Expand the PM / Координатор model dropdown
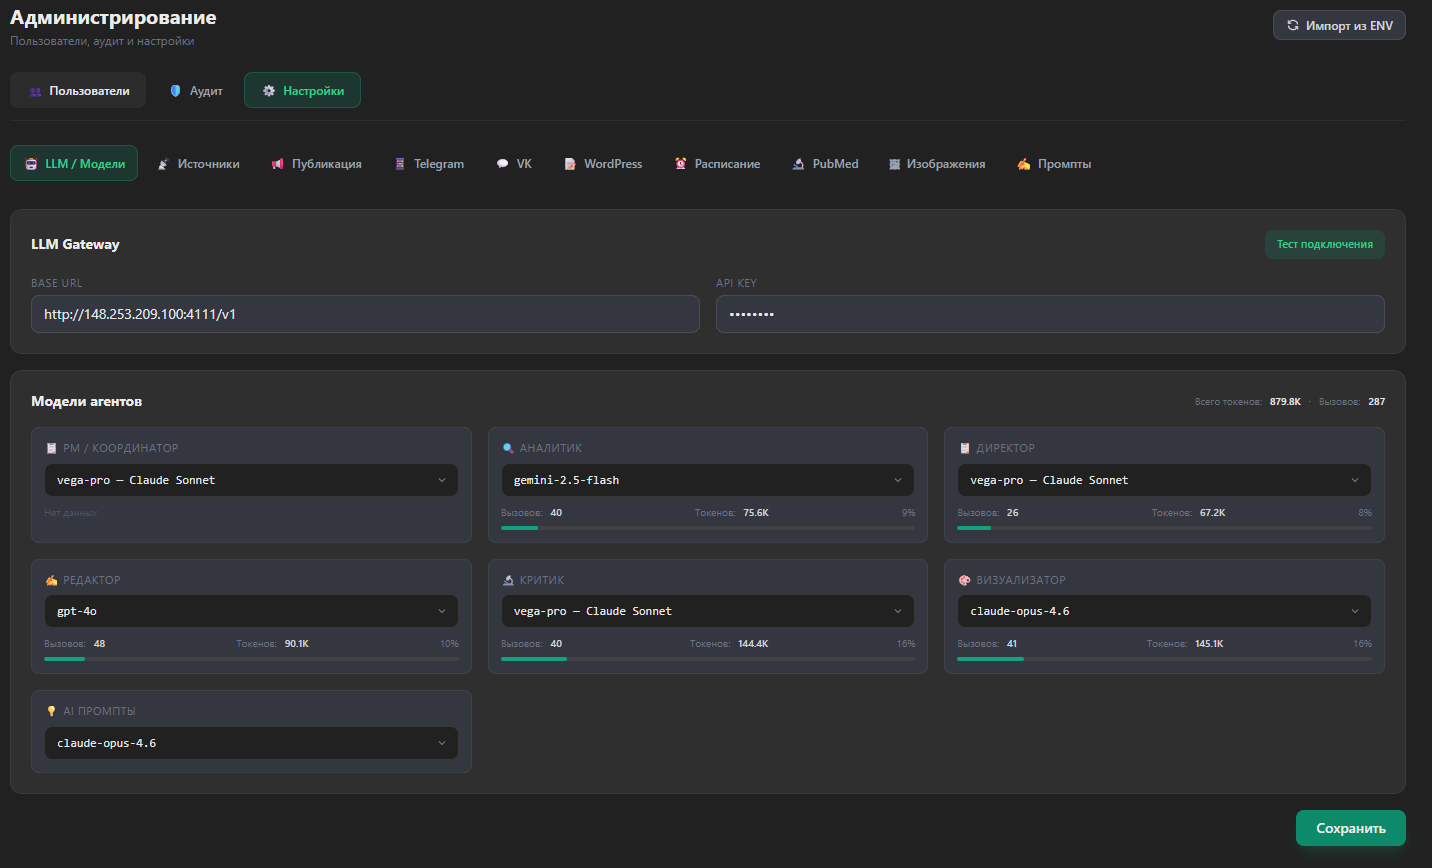 click(x=251, y=480)
